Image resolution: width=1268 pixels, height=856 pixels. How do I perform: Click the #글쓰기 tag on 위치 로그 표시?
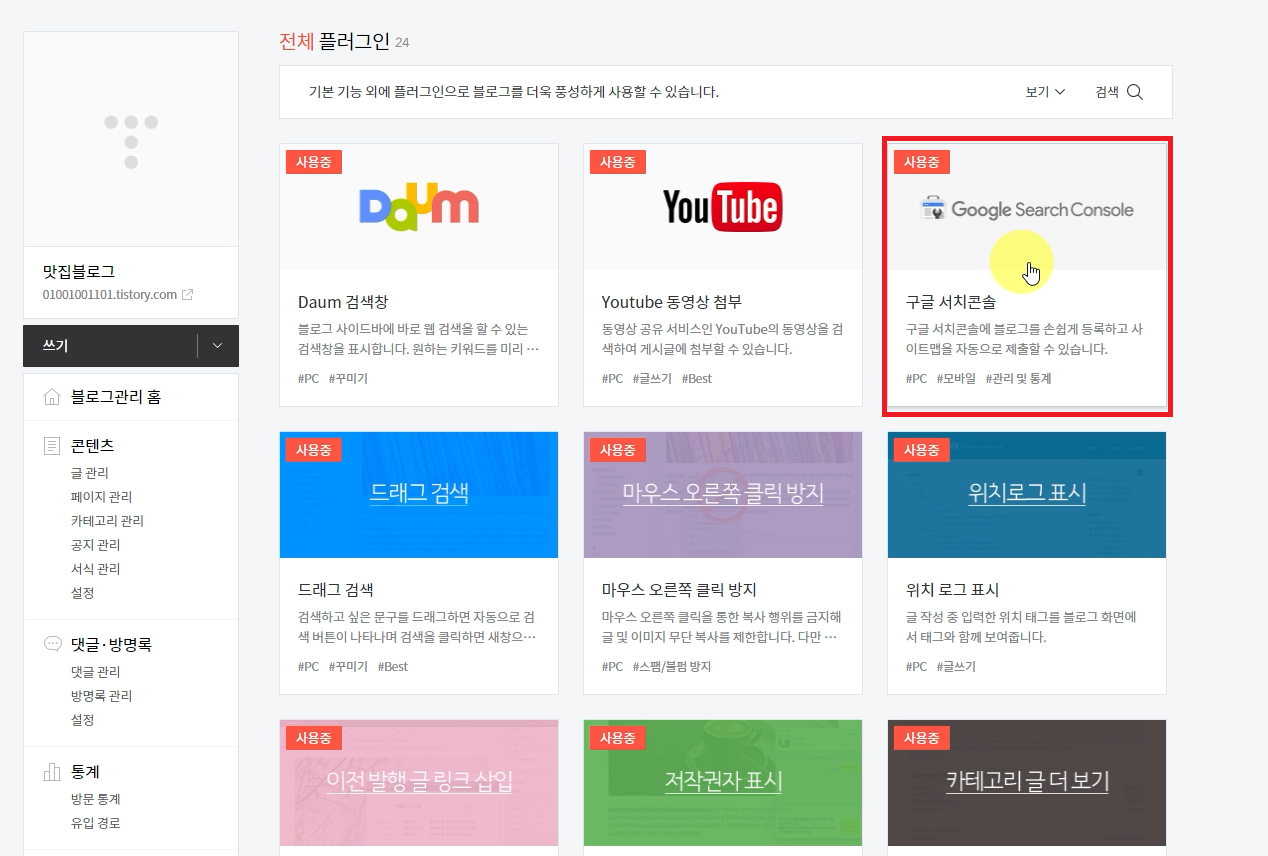956,667
